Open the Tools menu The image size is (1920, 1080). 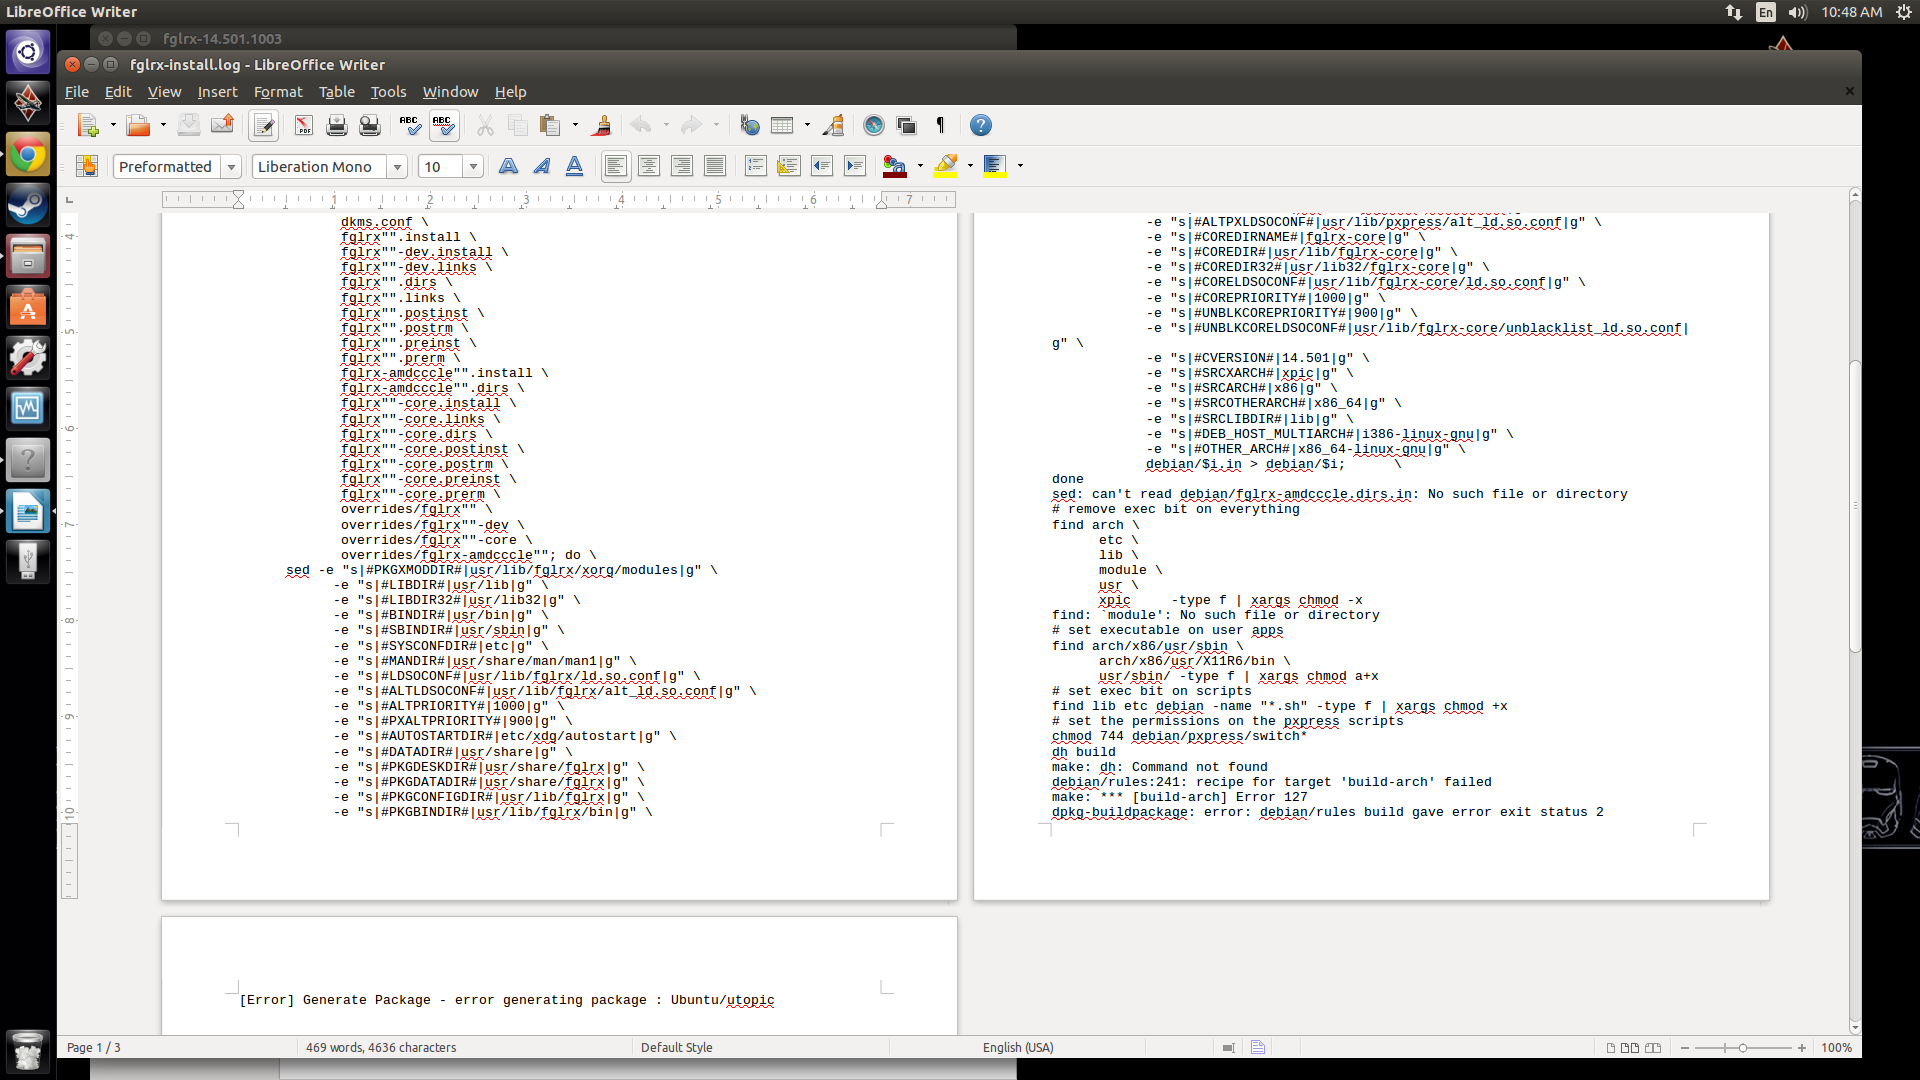click(x=389, y=92)
